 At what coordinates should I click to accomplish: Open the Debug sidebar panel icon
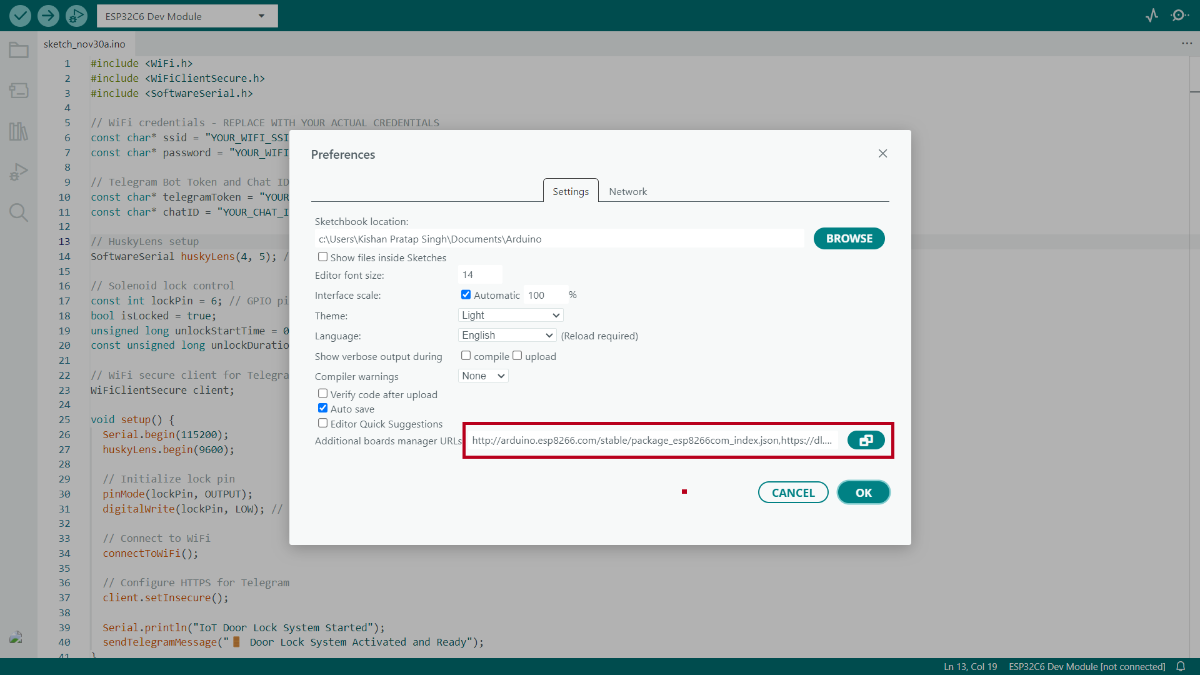click(x=18, y=171)
